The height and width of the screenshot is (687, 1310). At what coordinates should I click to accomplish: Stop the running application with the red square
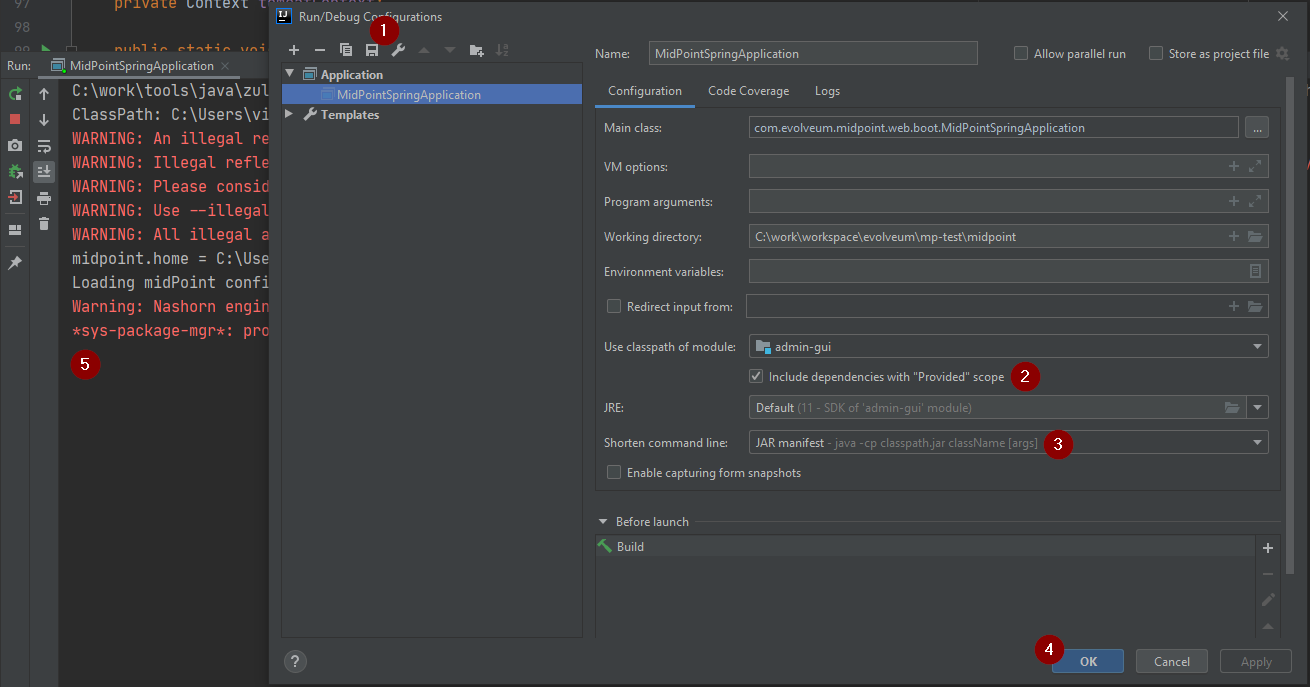pos(14,119)
